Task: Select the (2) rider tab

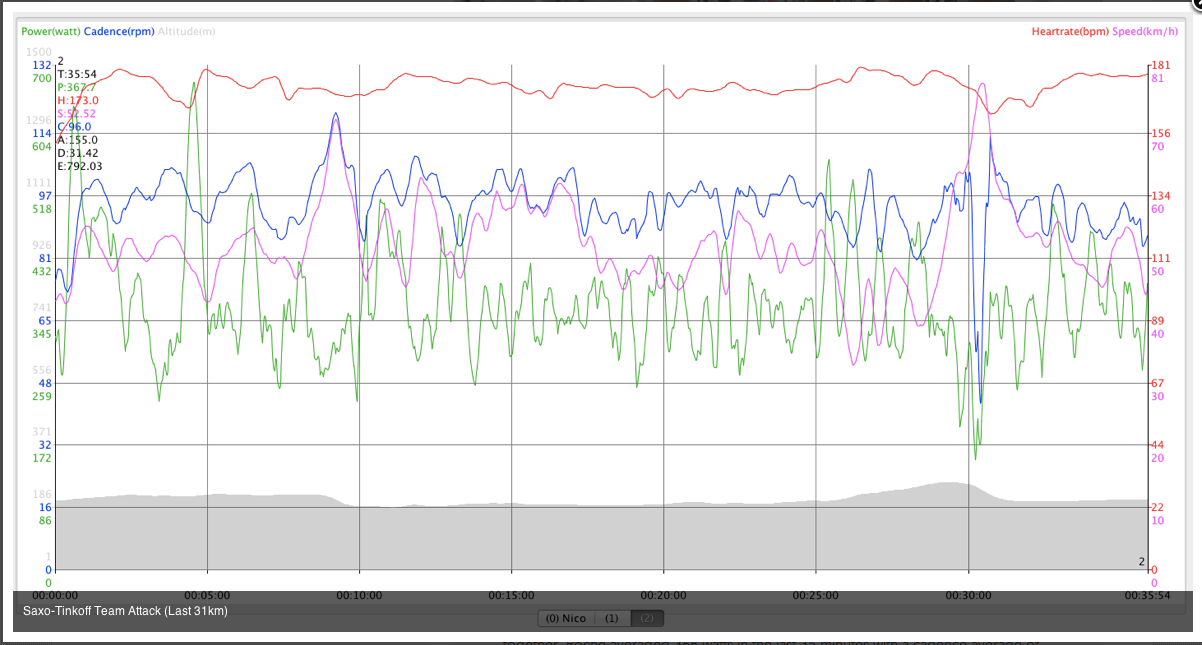Action: pyautogui.click(x=647, y=618)
